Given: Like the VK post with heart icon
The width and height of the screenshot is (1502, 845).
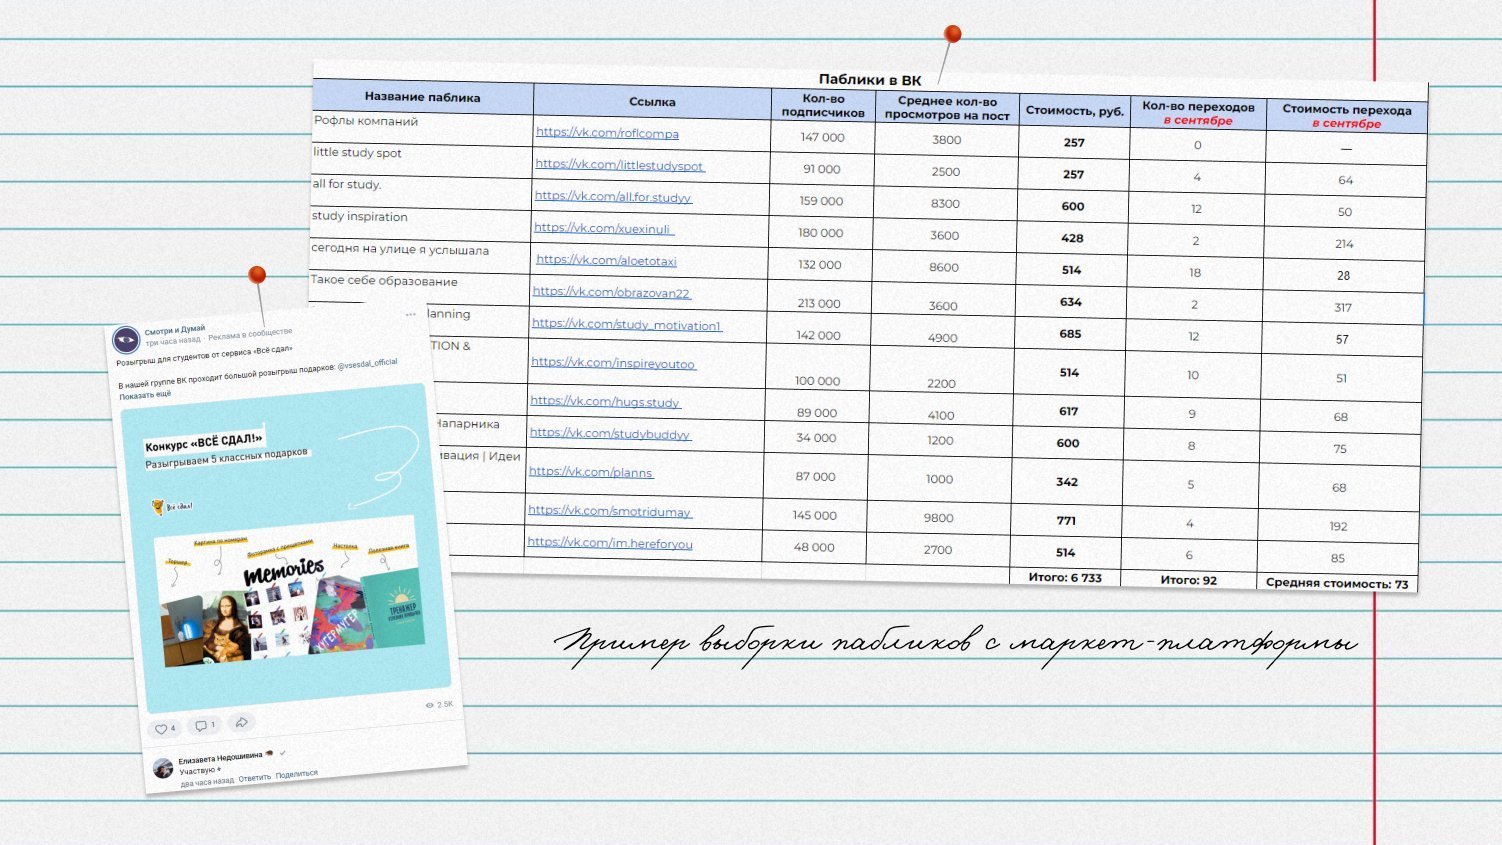Looking at the screenshot, I should tap(165, 728).
